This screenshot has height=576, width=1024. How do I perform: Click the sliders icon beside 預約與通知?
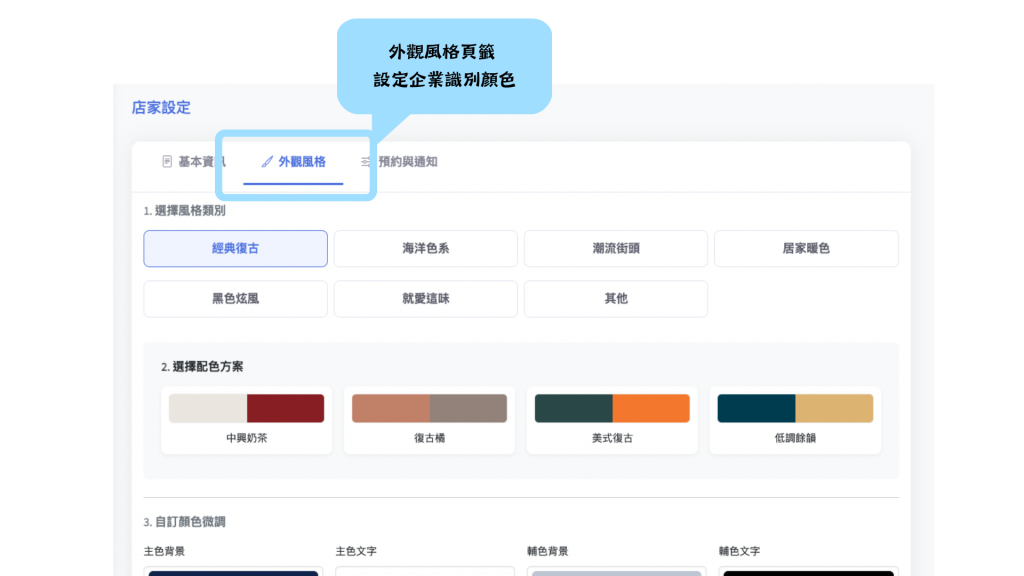[366, 161]
